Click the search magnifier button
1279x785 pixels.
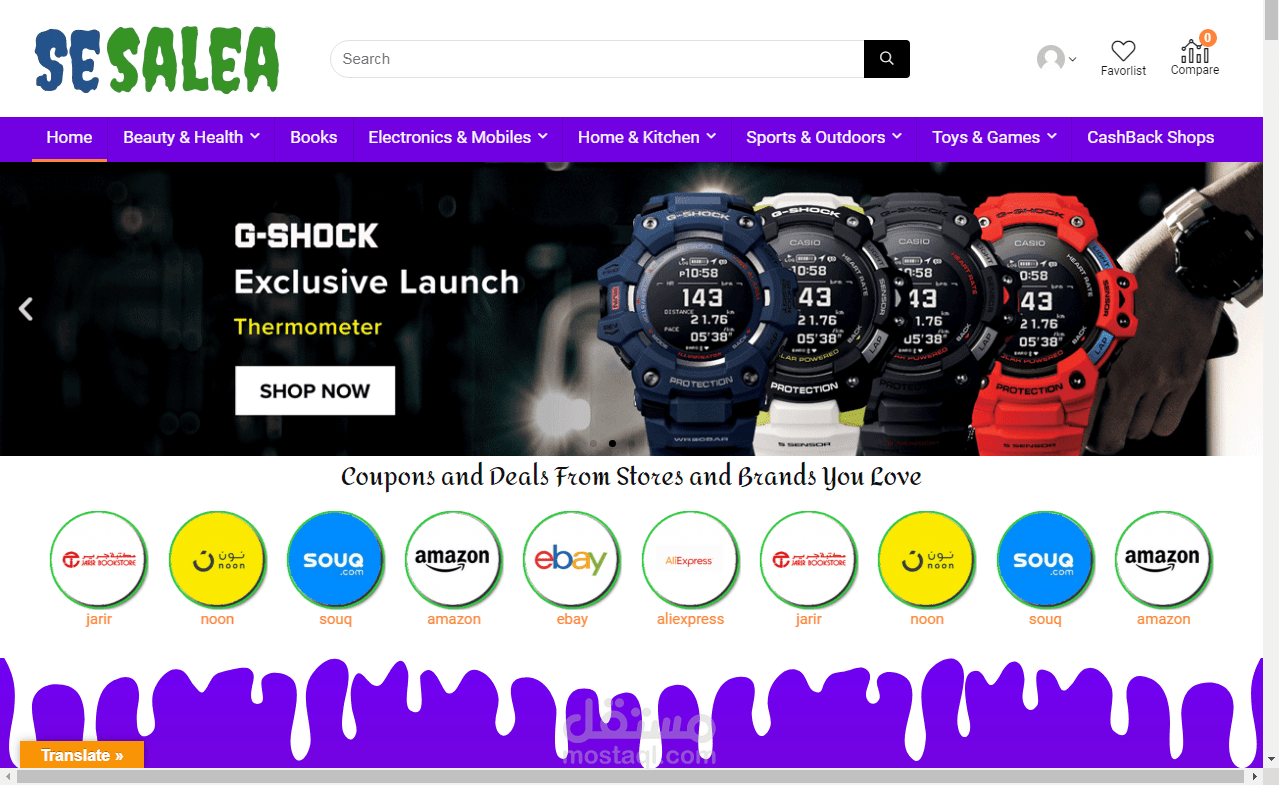pos(886,59)
